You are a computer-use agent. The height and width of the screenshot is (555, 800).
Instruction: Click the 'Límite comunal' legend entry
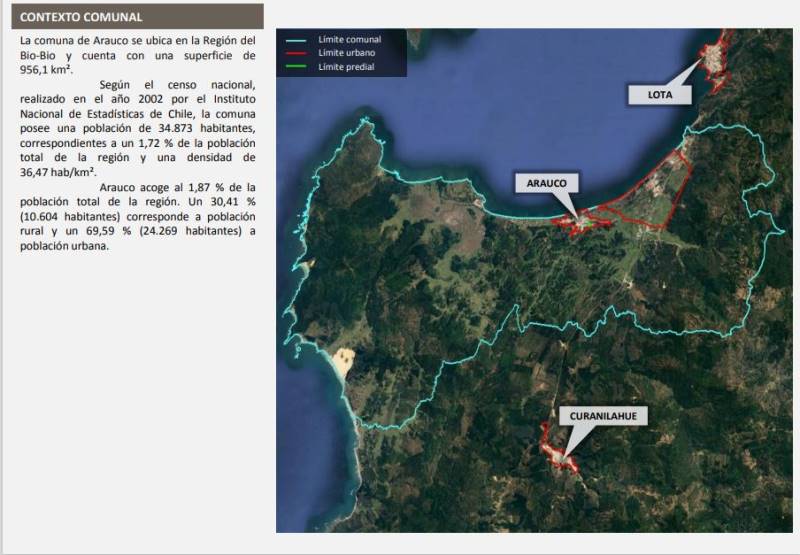pyautogui.click(x=349, y=39)
